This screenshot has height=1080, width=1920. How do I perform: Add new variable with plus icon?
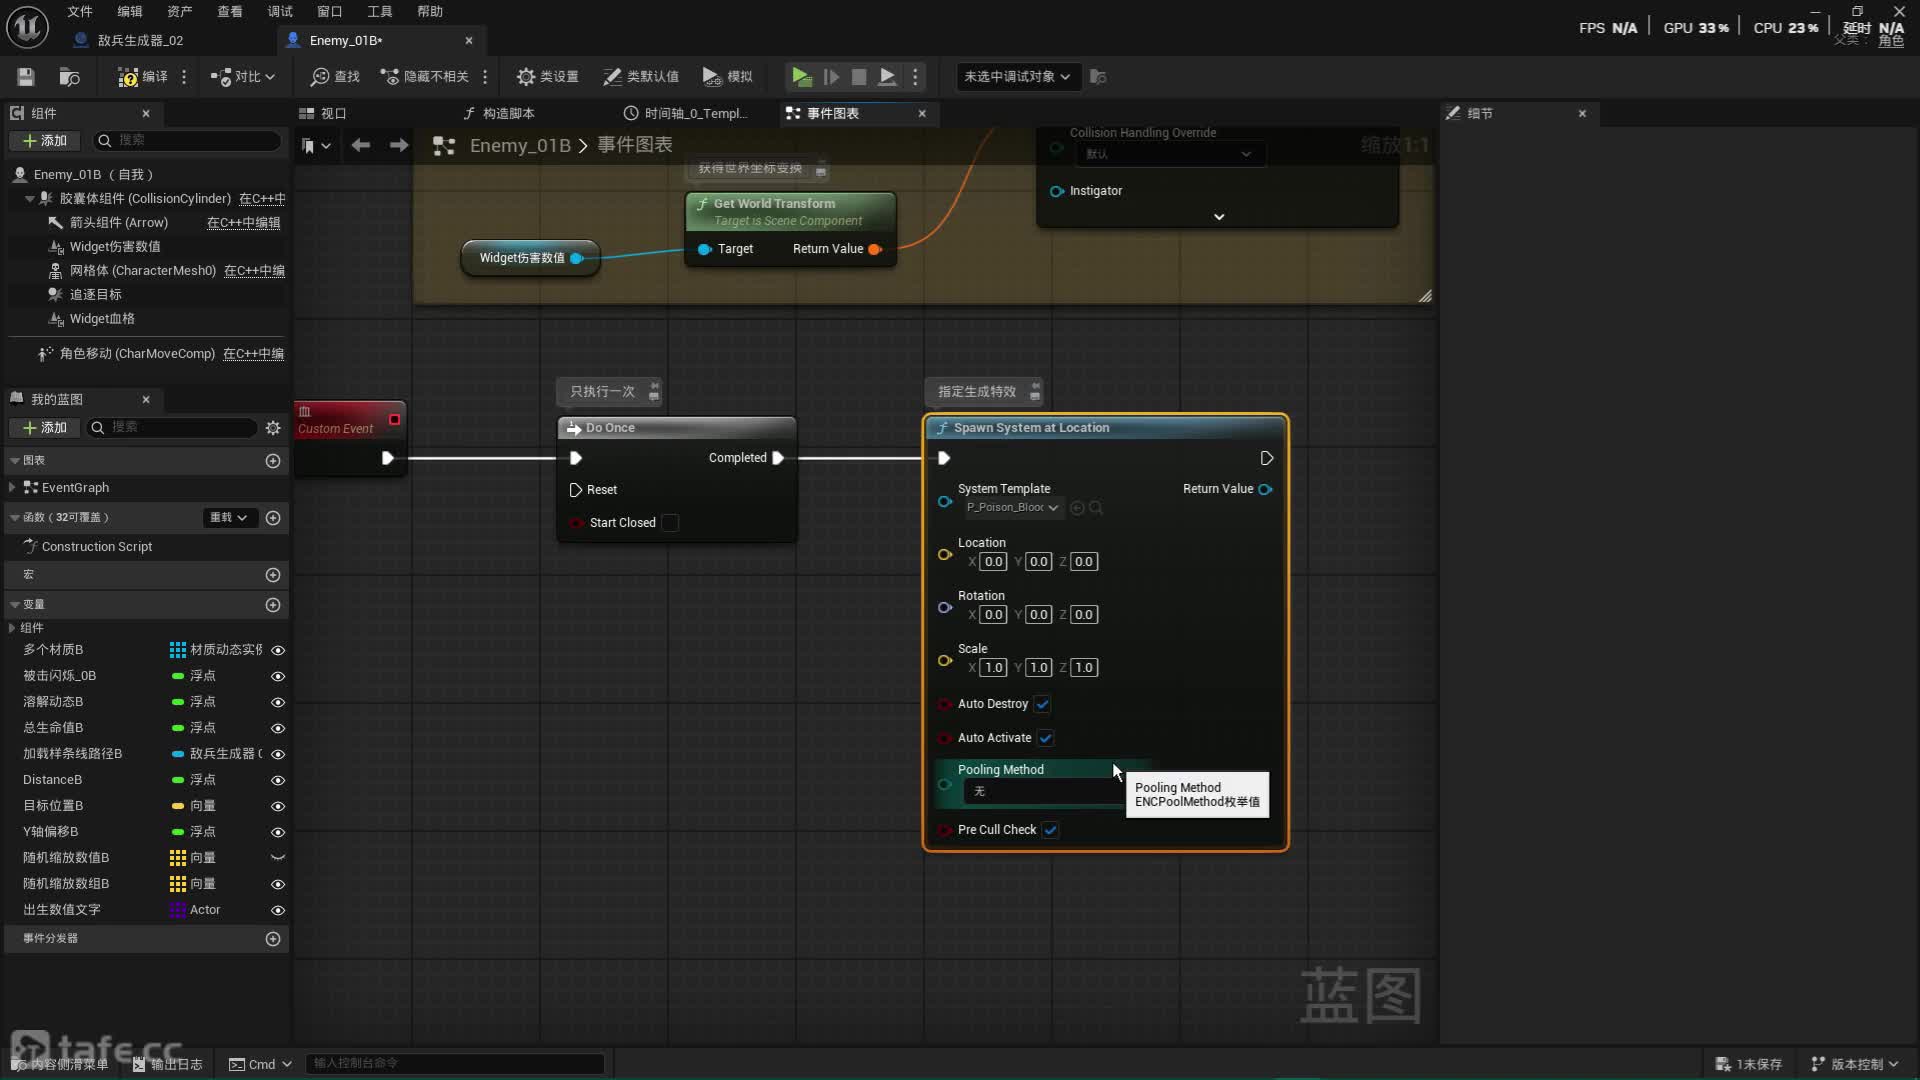click(273, 605)
